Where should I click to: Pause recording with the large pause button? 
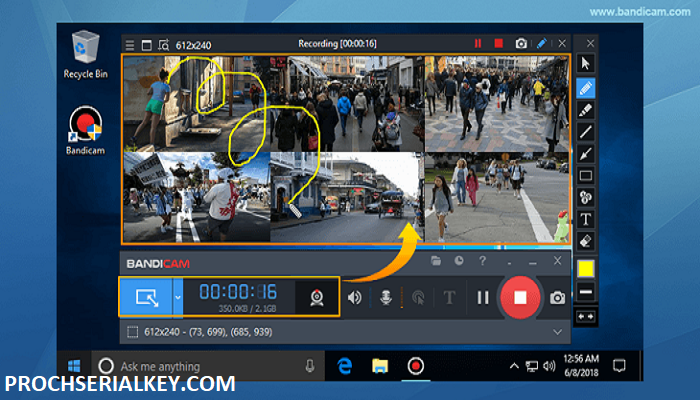(483, 297)
